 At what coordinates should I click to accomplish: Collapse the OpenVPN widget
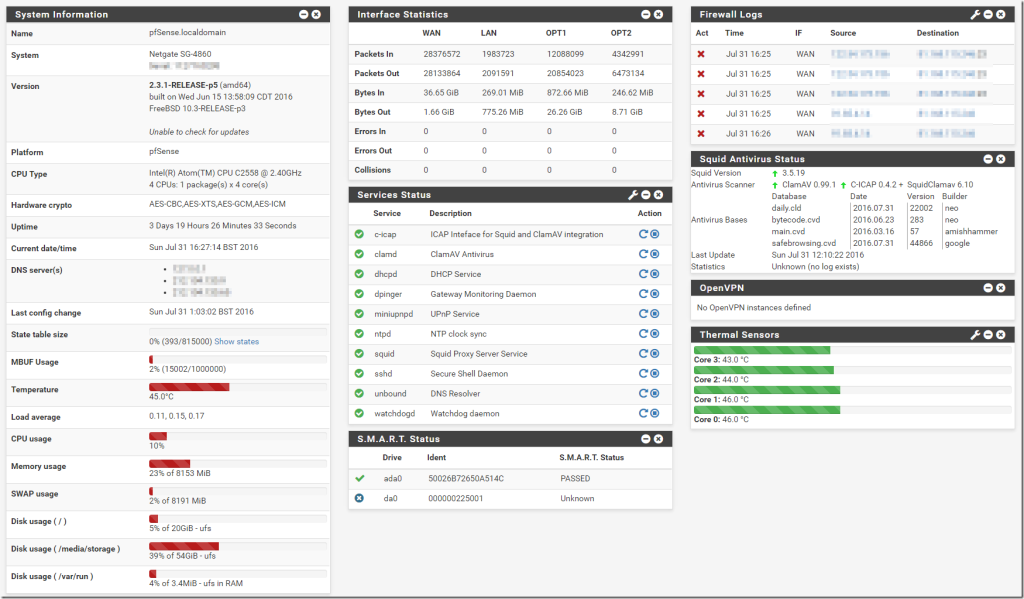coord(988,287)
